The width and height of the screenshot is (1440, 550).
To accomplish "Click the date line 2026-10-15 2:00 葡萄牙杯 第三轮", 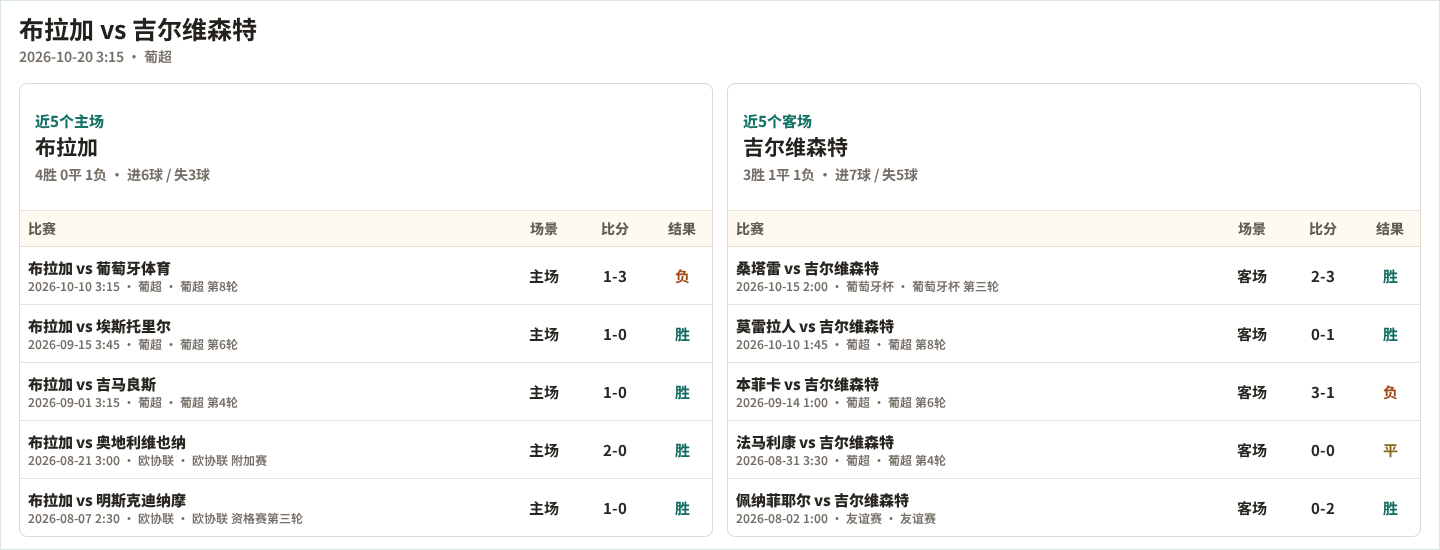I will [867, 287].
